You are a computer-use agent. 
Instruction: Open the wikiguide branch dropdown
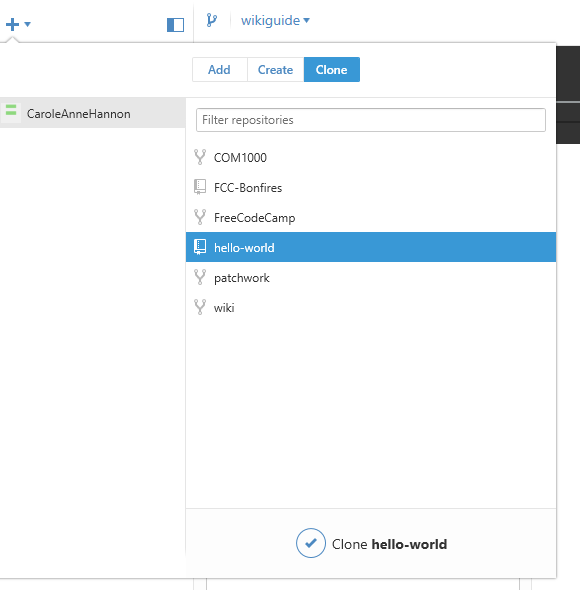click(275, 20)
